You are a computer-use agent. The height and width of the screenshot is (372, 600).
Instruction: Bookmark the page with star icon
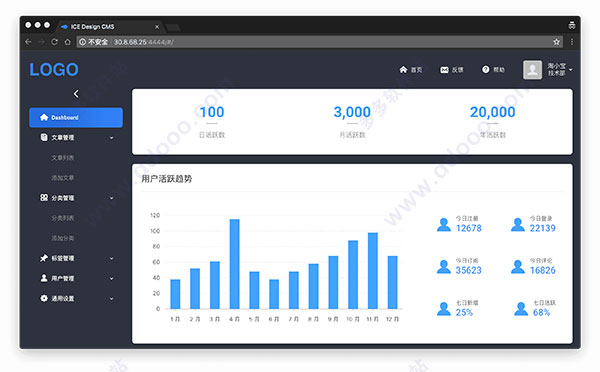tap(556, 42)
